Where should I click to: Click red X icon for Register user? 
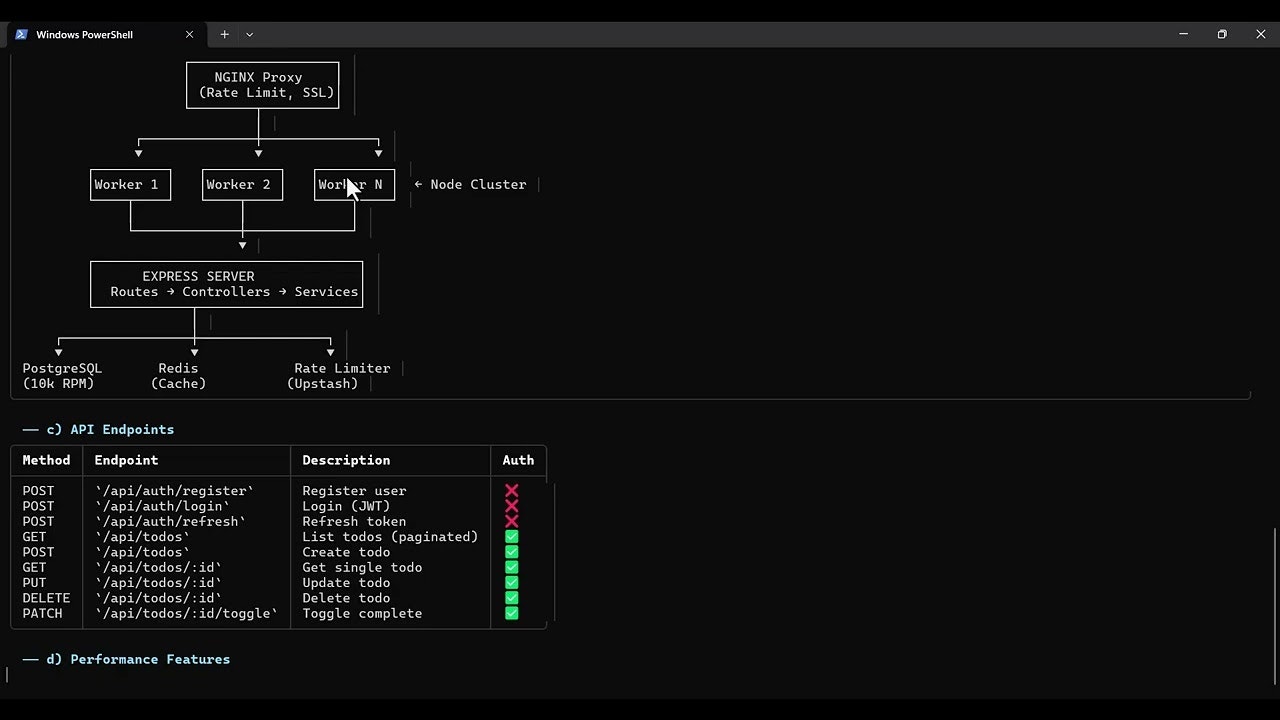[x=512, y=491]
